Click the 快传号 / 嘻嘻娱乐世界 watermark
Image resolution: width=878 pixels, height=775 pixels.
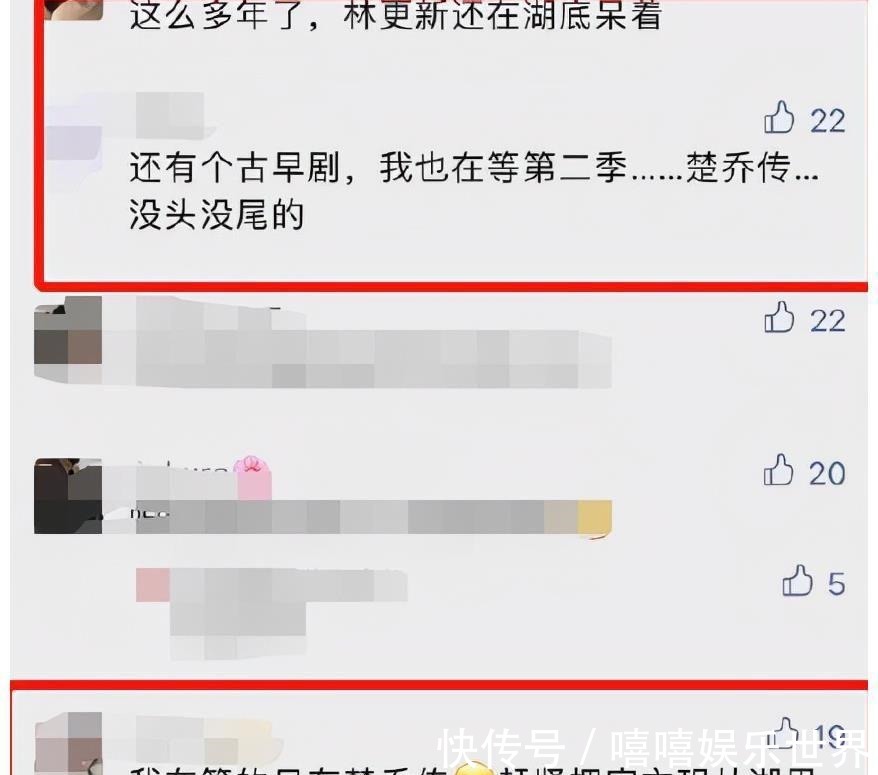[x=651, y=748]
